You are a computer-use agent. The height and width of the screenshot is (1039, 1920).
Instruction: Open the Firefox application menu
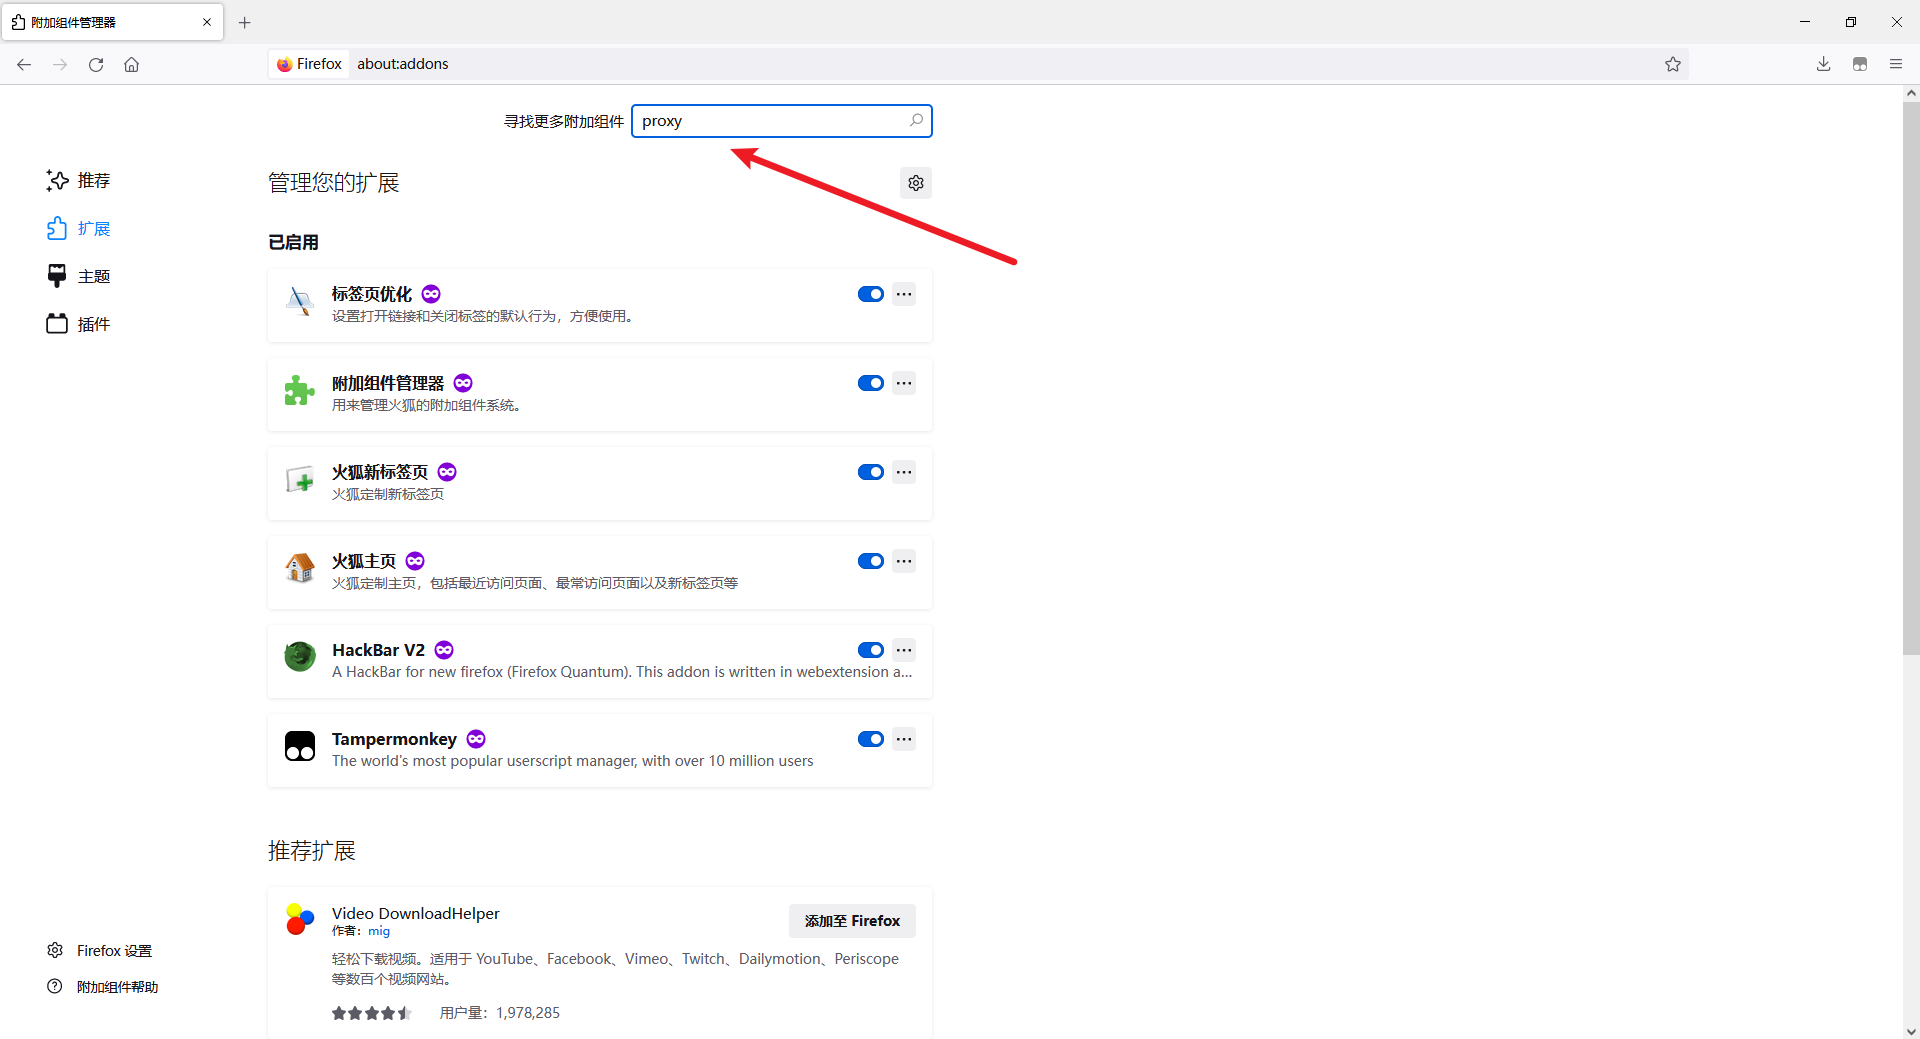point(1896,64)
